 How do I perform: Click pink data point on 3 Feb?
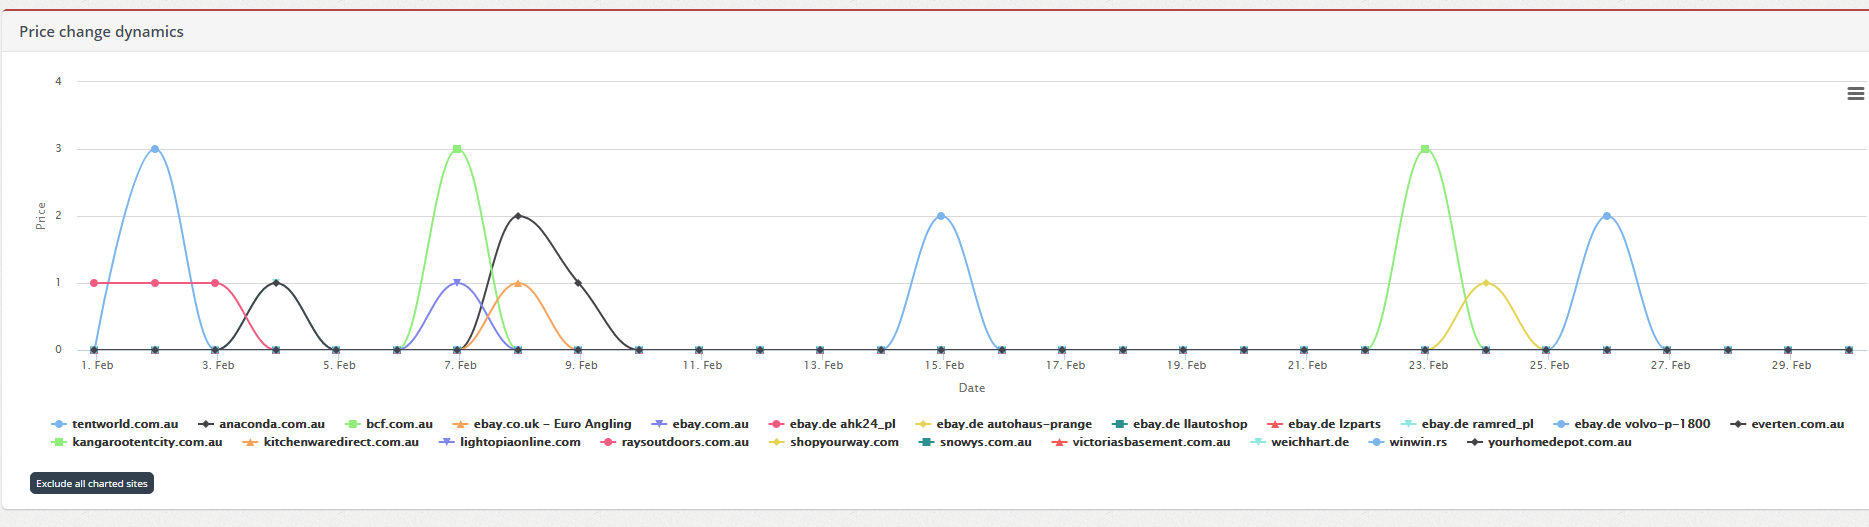coord(215,283)
